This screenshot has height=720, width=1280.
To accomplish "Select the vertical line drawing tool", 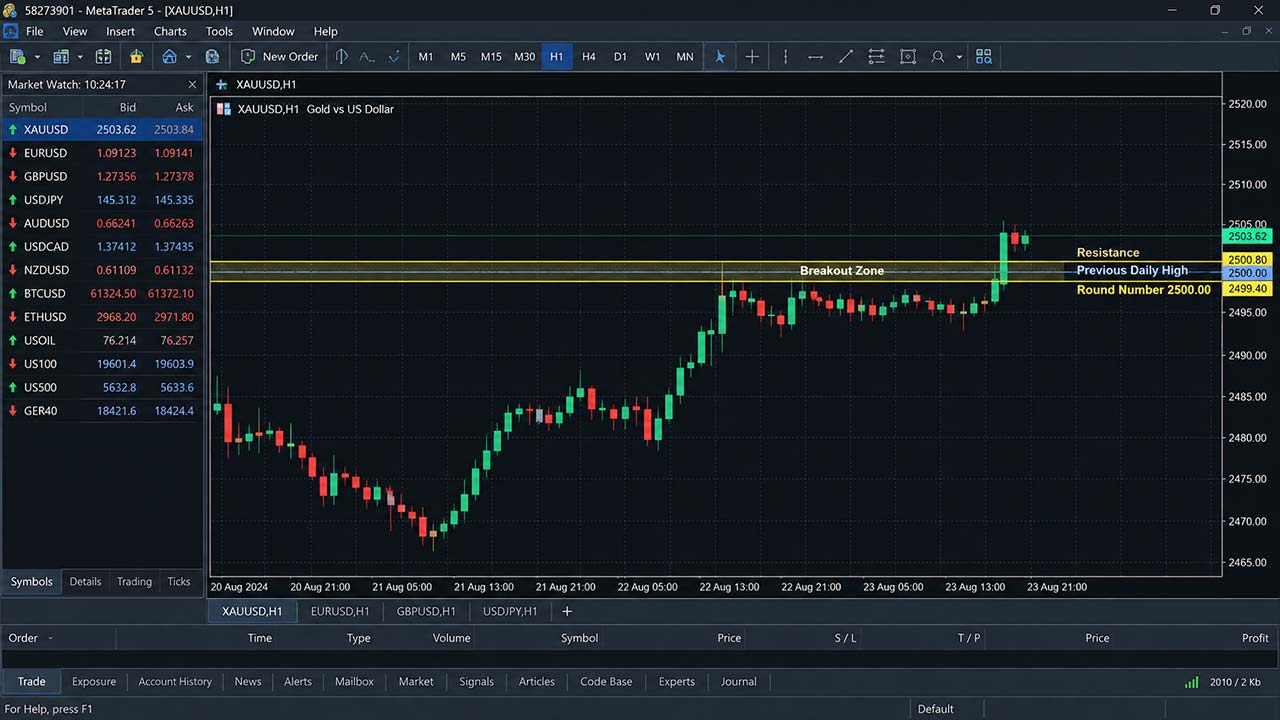I will coord(785,57).
